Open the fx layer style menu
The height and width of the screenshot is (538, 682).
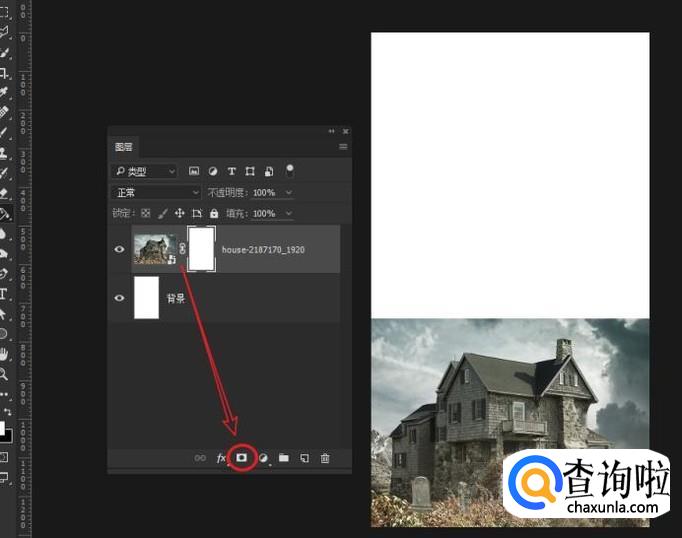(x=221, y=458)
